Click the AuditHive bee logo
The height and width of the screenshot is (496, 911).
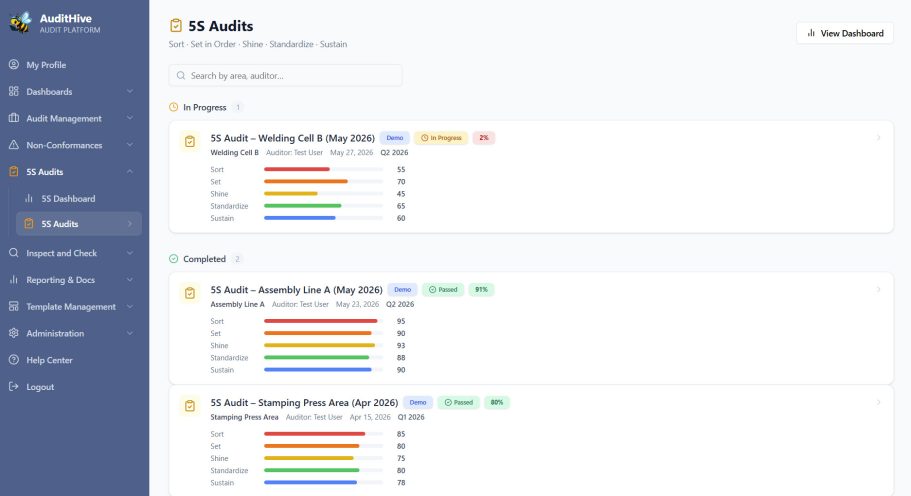(x=20, y=23)
